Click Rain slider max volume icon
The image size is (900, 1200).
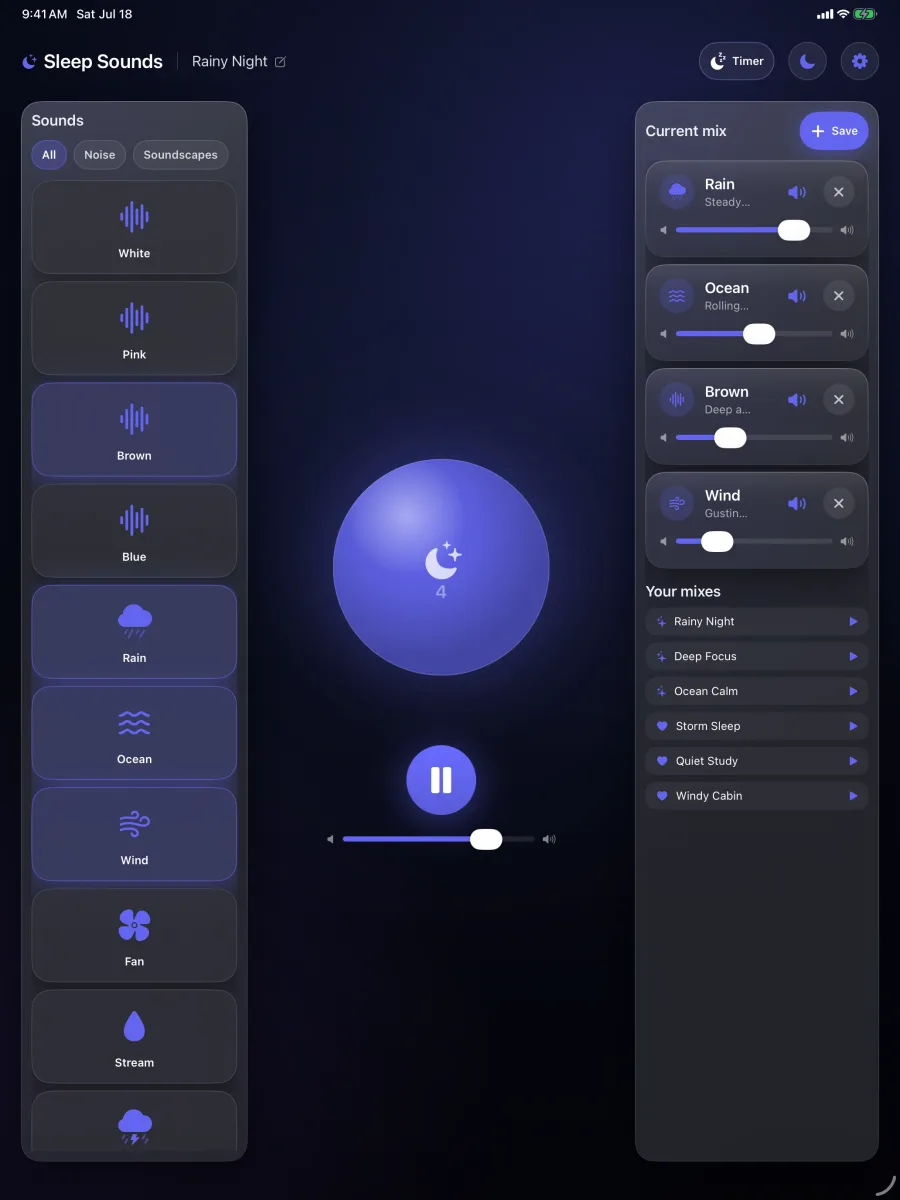(x=847, y=230)
